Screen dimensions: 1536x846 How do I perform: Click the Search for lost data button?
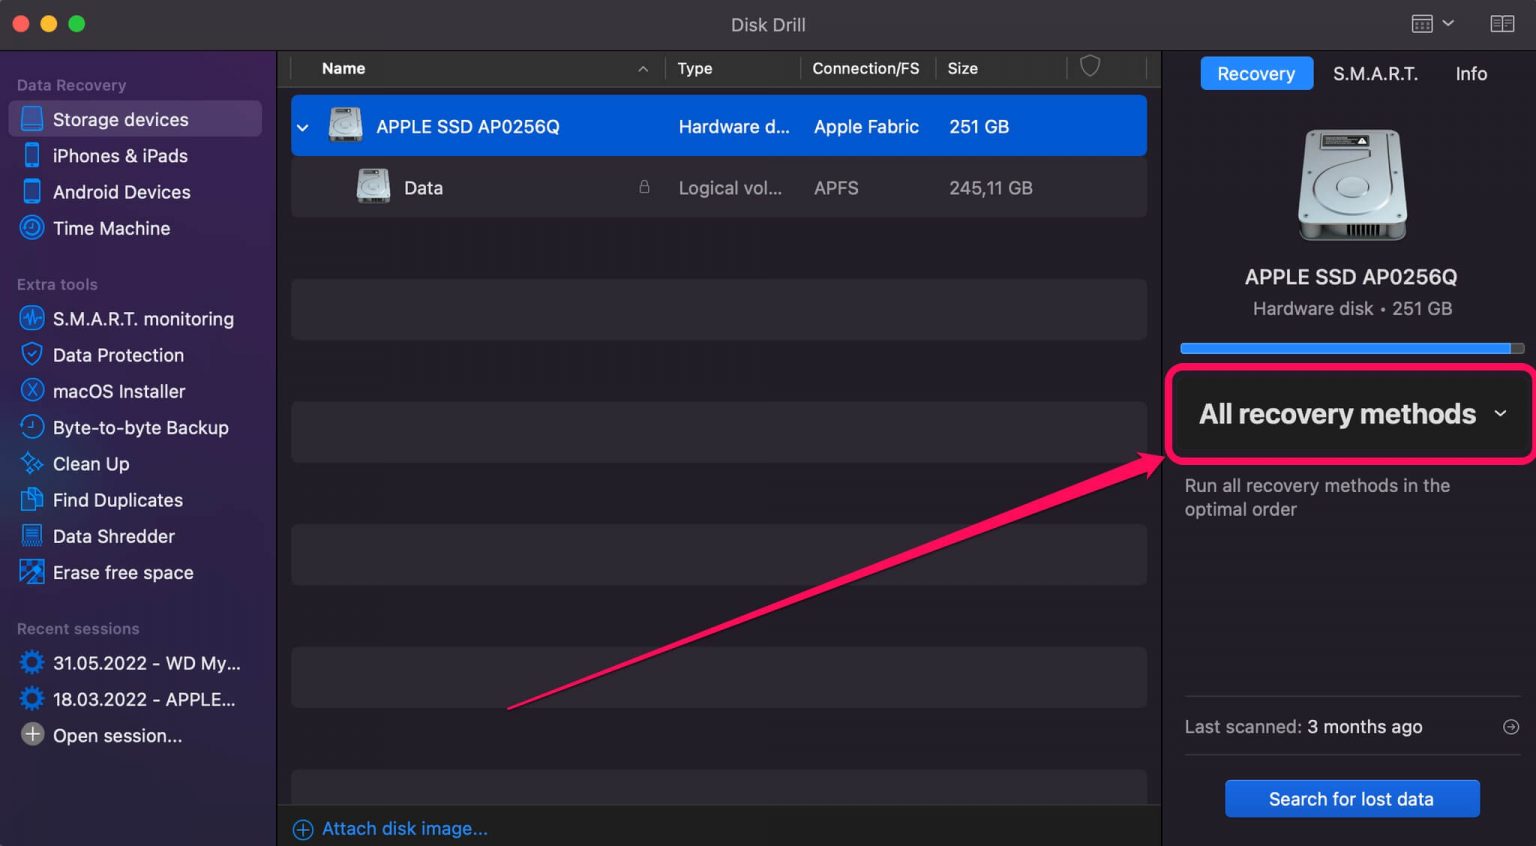click(1351, 798)
